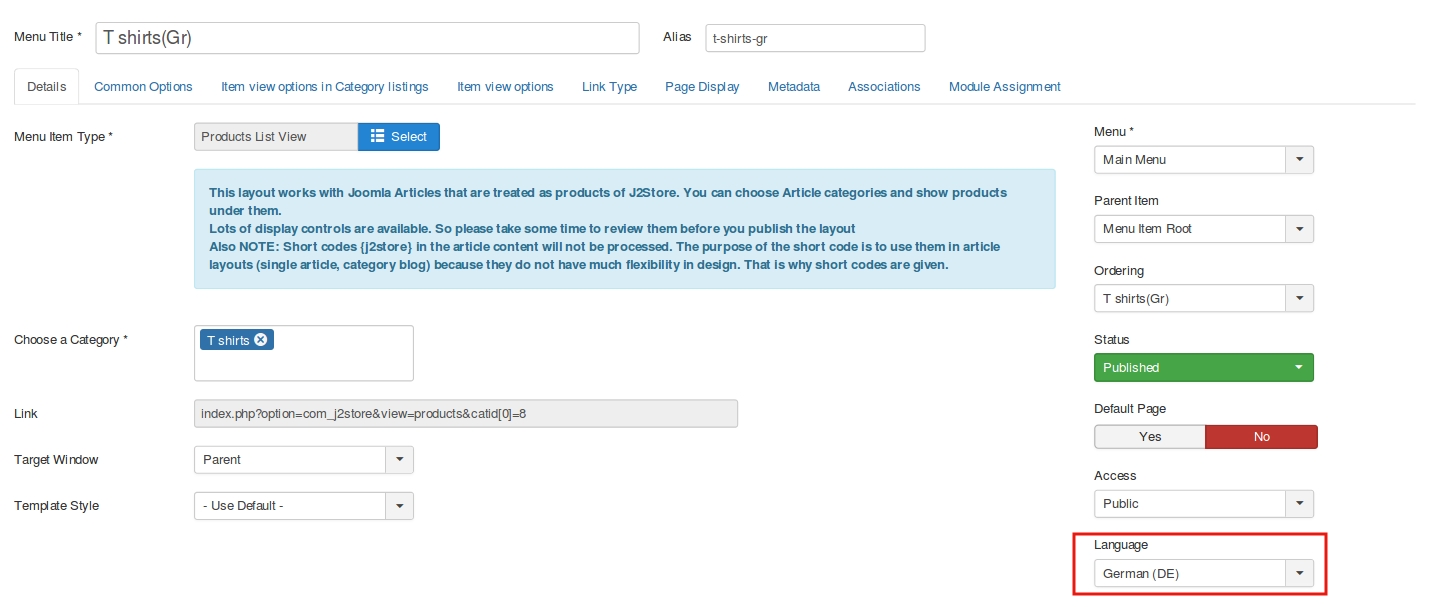Go to the Link Type tab

(x=609, y=87)
